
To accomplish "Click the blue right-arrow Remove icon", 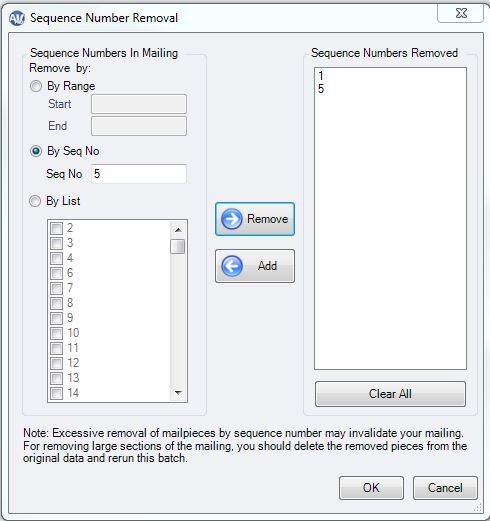I will (232, 219).
